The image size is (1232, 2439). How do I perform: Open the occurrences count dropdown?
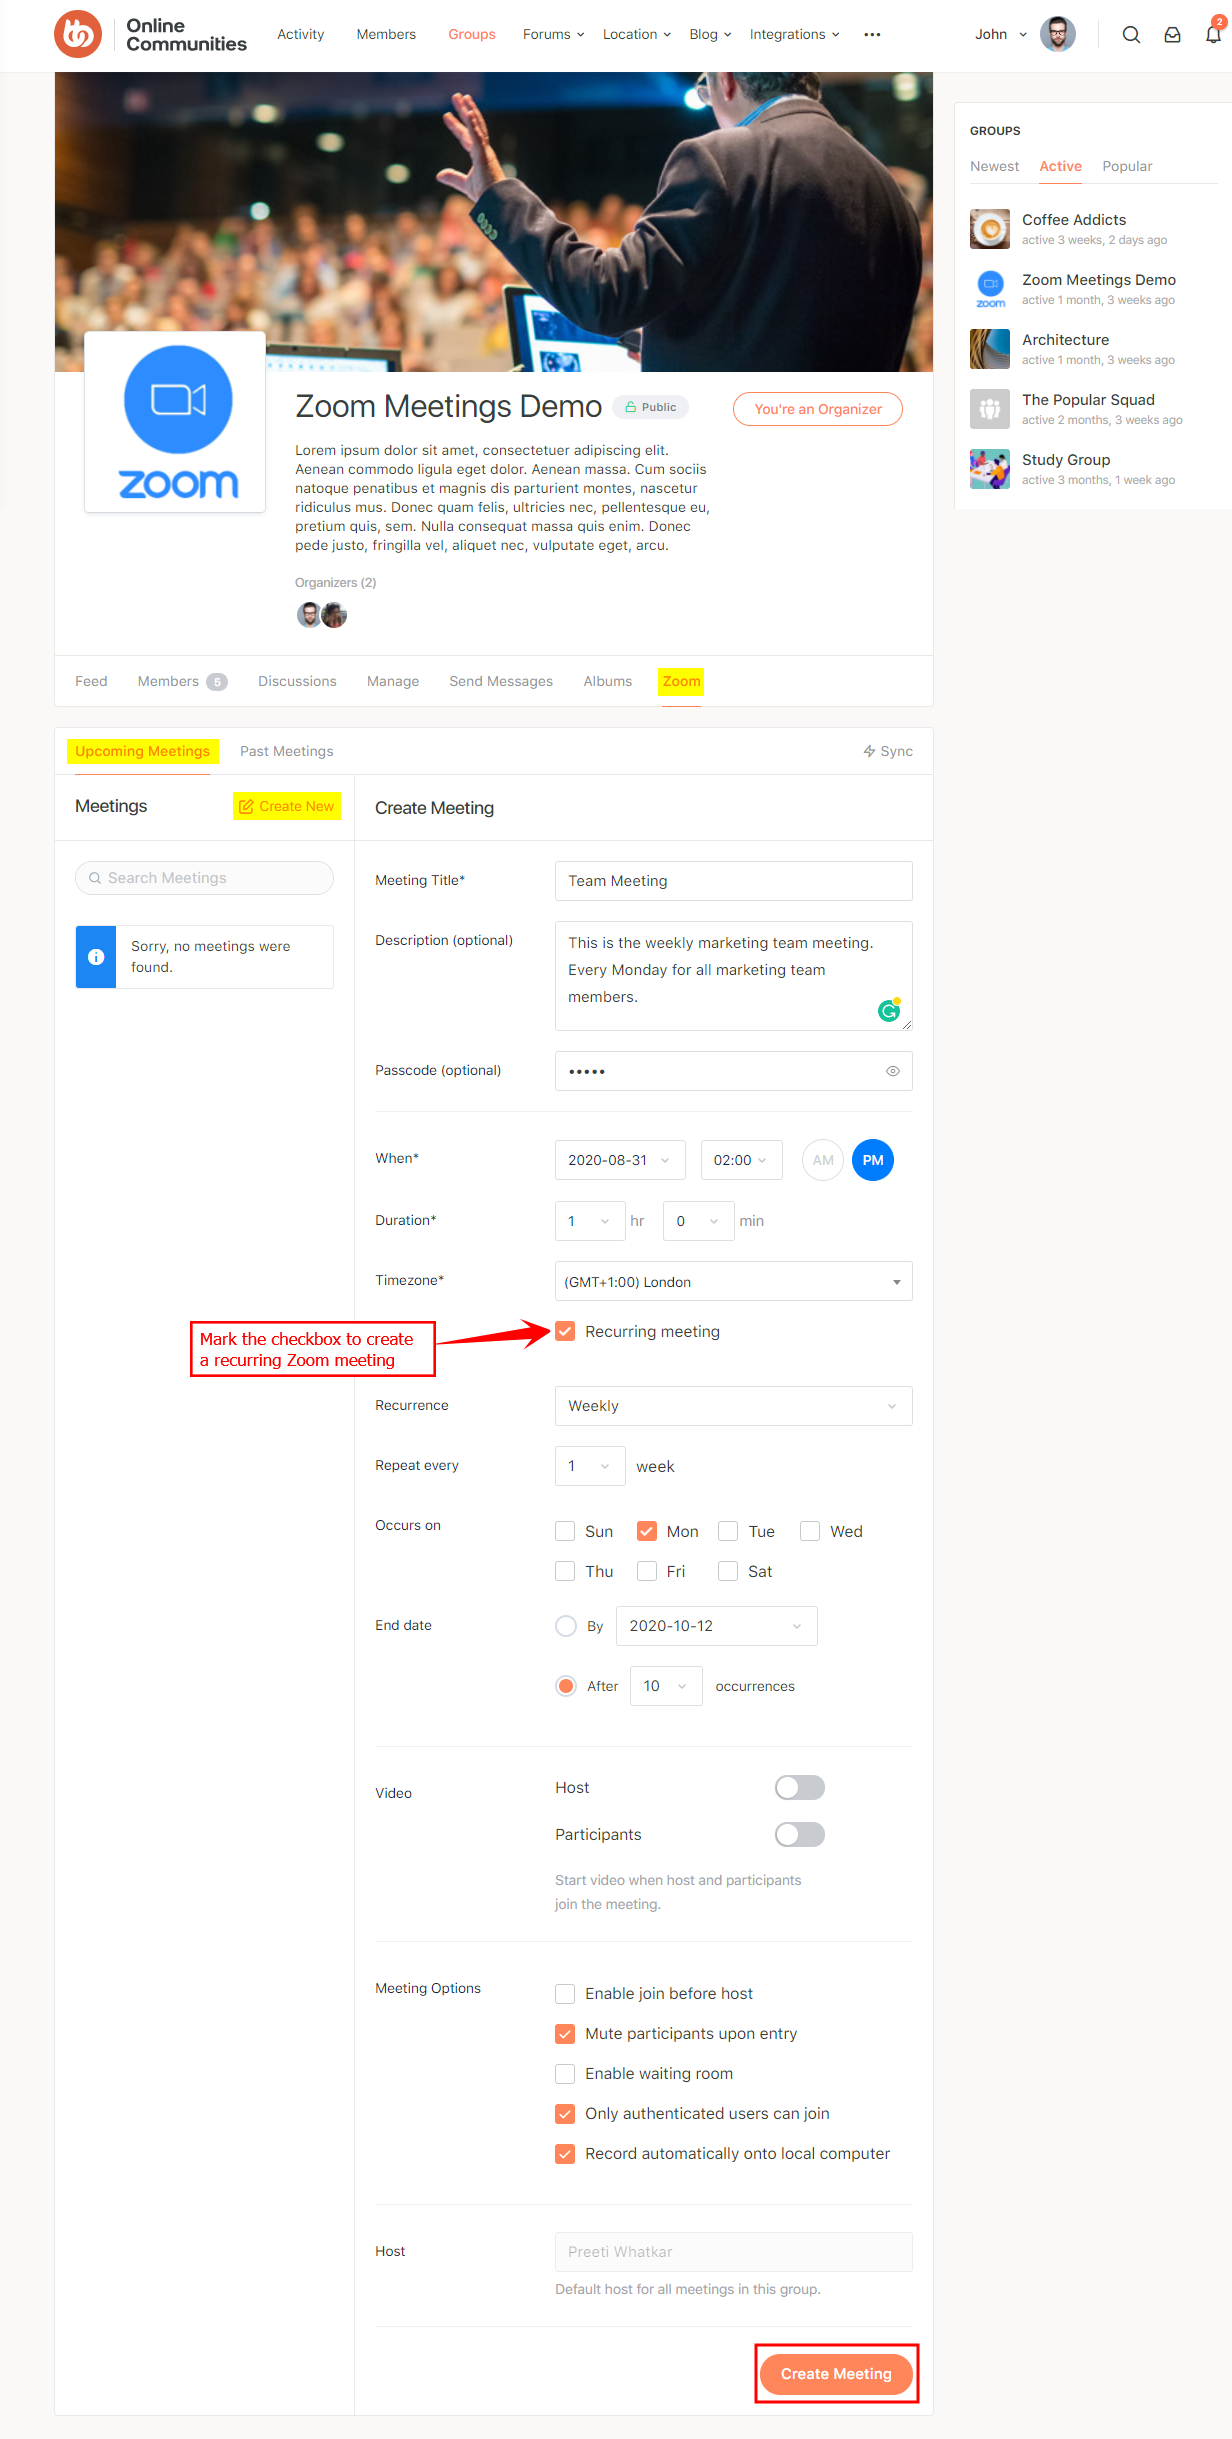tap(665, 1686)
